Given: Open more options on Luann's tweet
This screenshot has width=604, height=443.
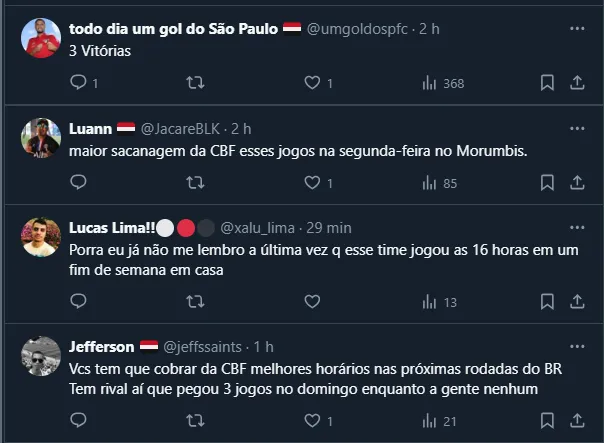Looking at the screenshot, I should pos(577,128).
